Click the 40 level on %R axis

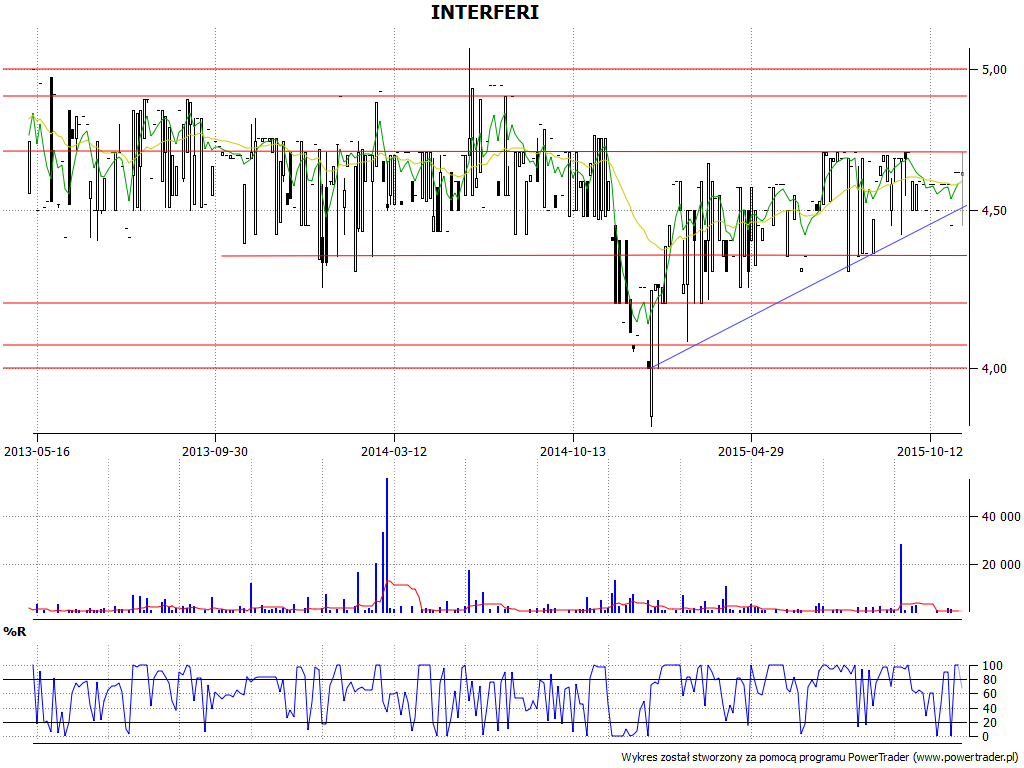pyautogui.click(x=989, y=709)
